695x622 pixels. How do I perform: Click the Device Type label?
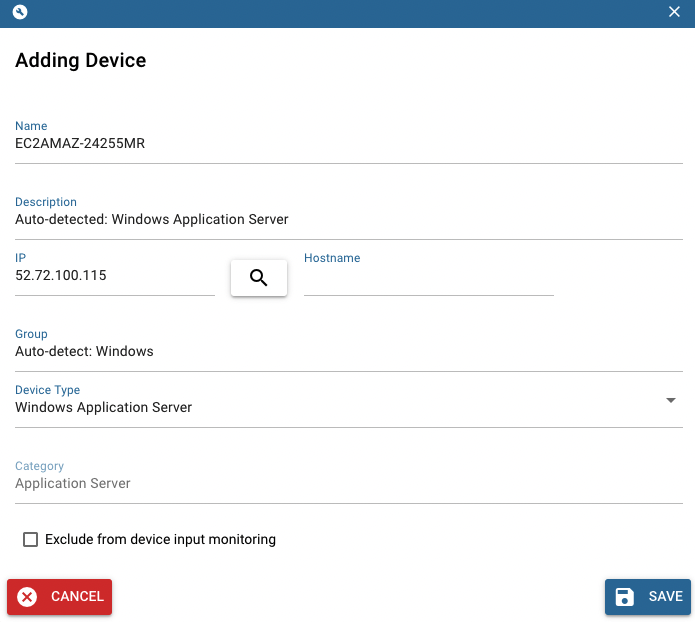tap(47, 390)
